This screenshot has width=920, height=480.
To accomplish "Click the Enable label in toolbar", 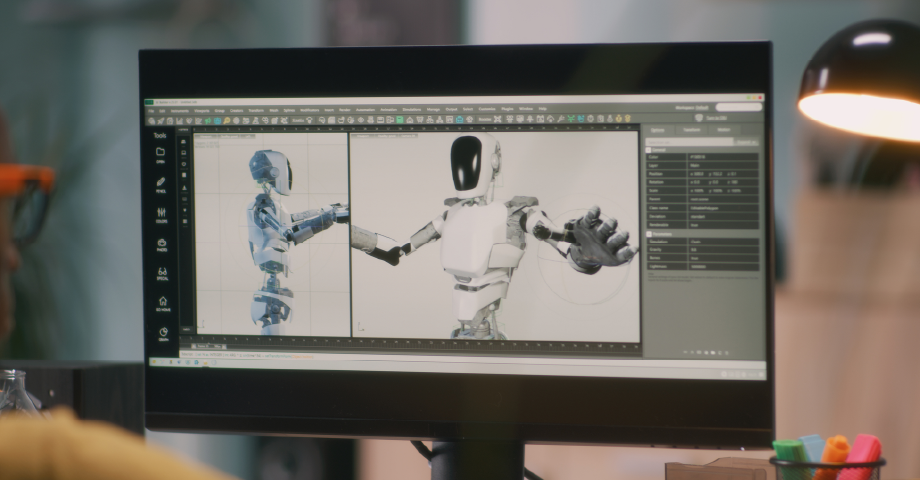I will [298, 120].
